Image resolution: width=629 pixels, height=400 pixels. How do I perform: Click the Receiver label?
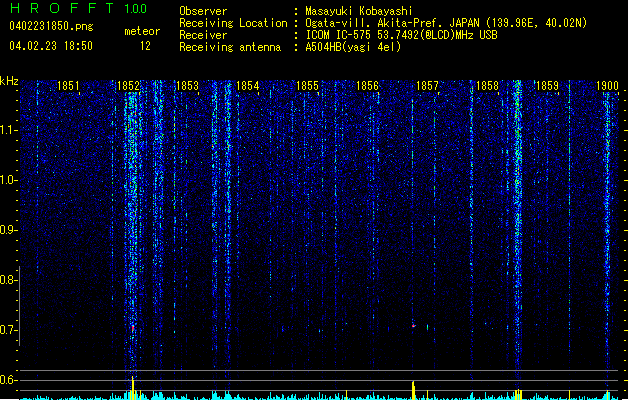[203, 35]
